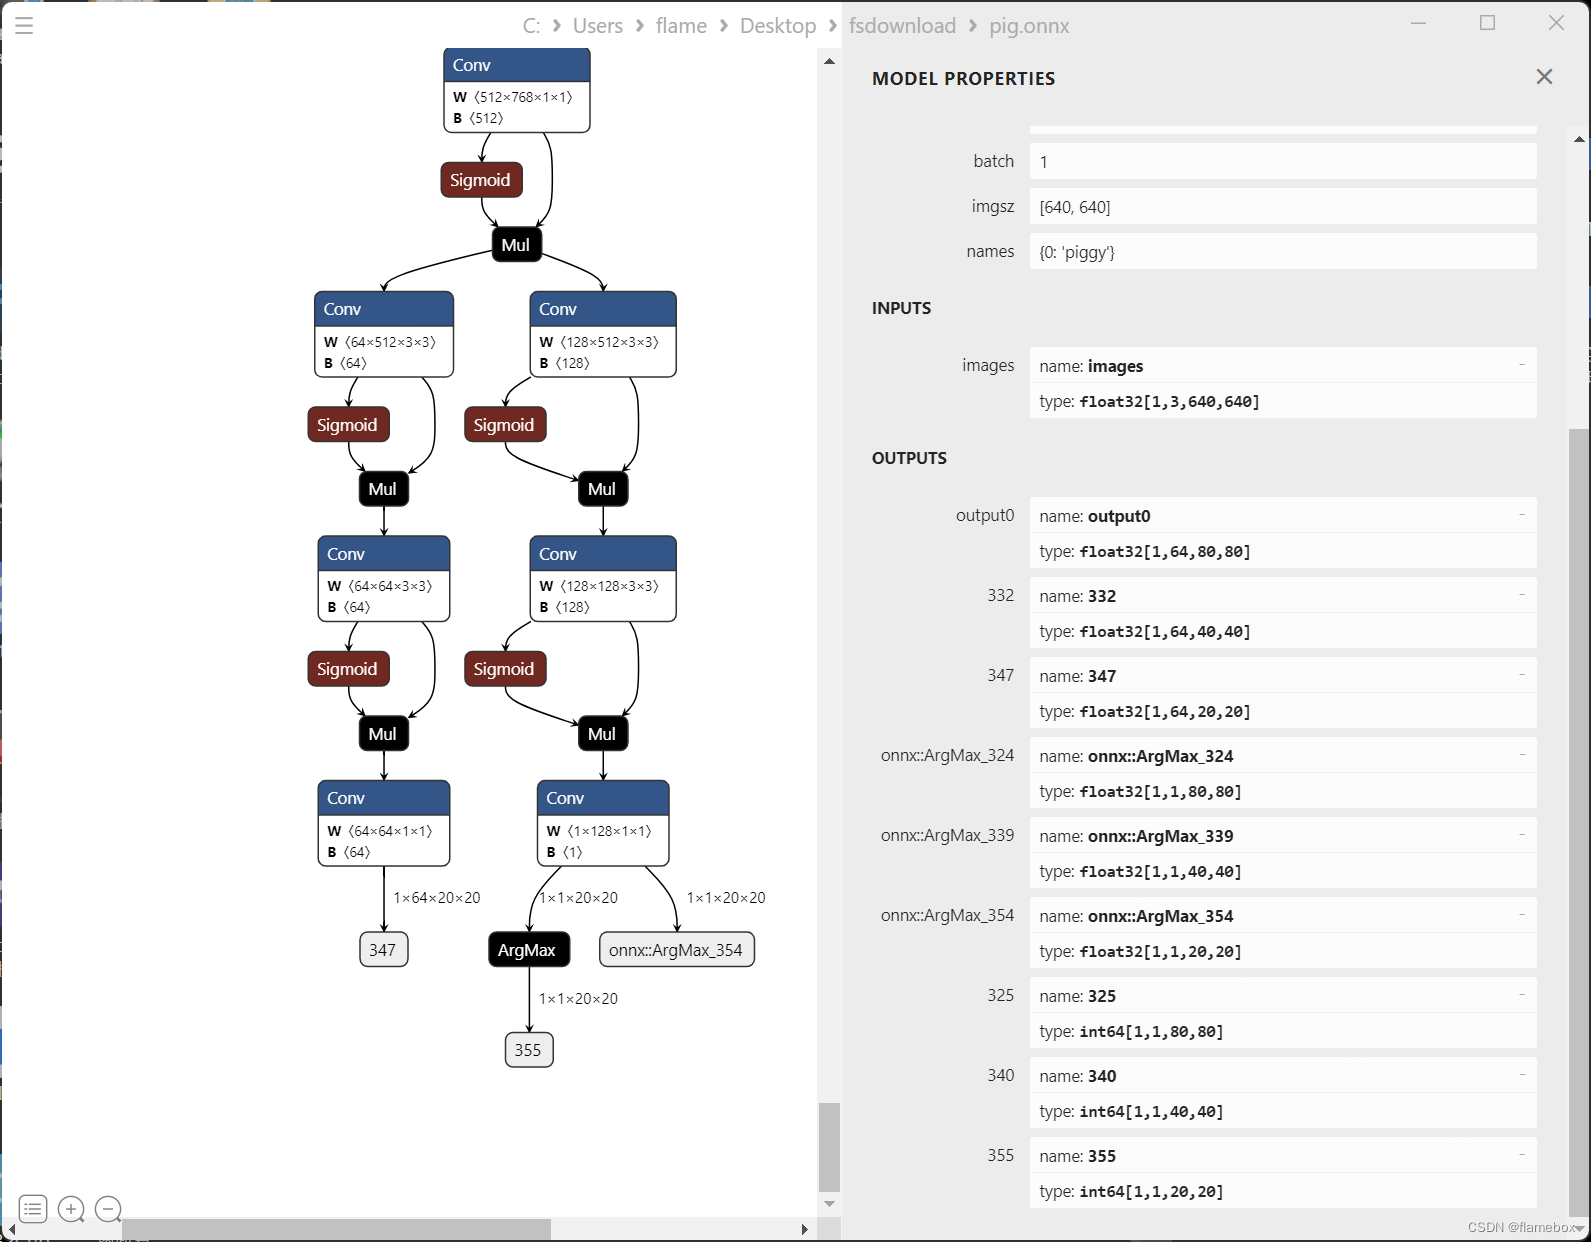Show model properties via list icon
1591x1242 pixels.
click(33, 1209)
